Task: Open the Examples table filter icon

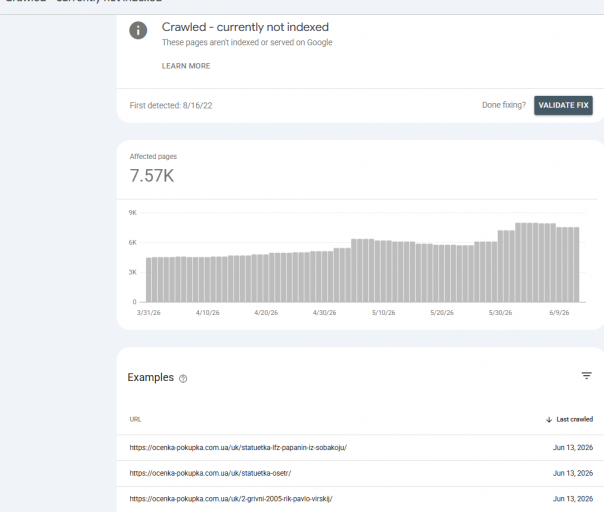Action: point(586,376)
